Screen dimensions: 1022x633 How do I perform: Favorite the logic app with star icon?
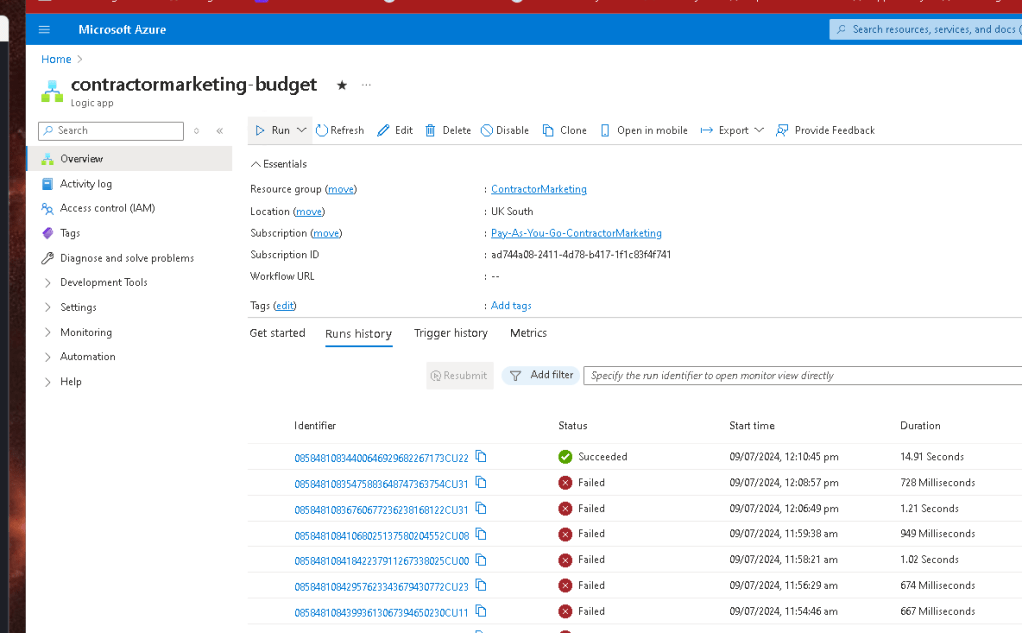pos(342,85)
